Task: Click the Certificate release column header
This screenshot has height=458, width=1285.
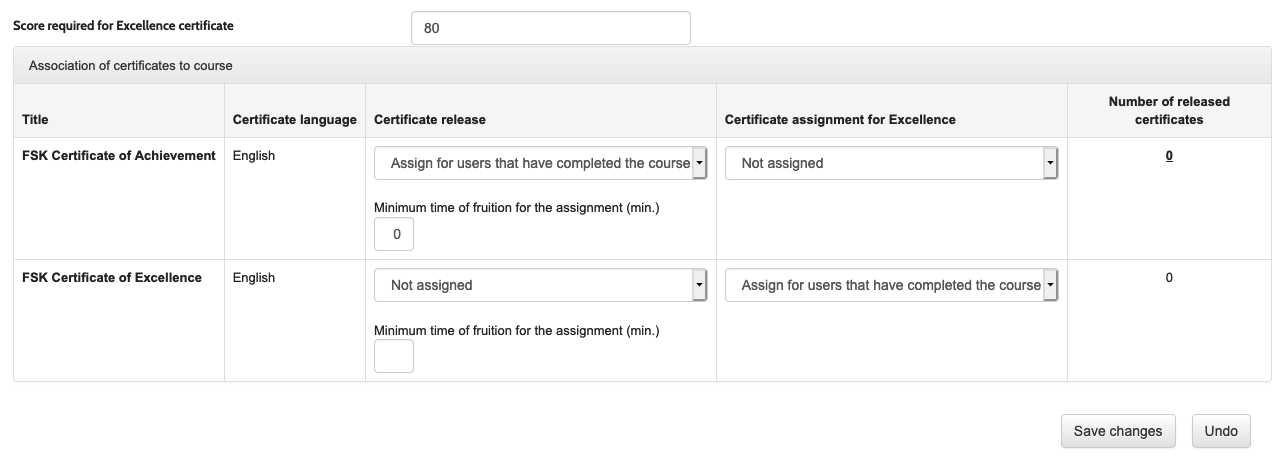Action: pyautogui.click(x=430, y=119)
